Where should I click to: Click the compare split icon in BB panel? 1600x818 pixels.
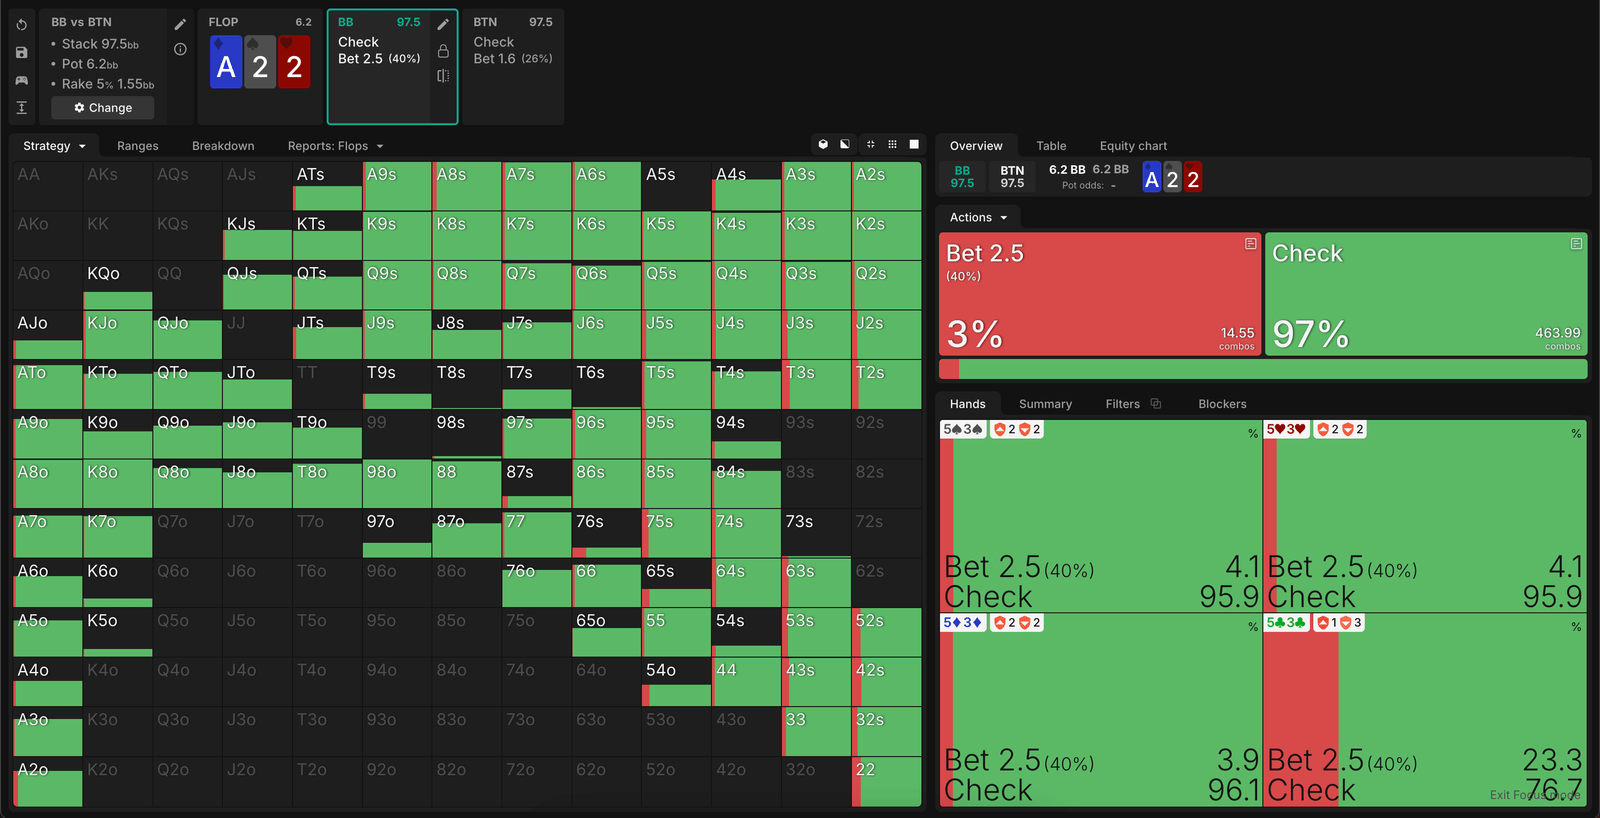click(443, 76)
